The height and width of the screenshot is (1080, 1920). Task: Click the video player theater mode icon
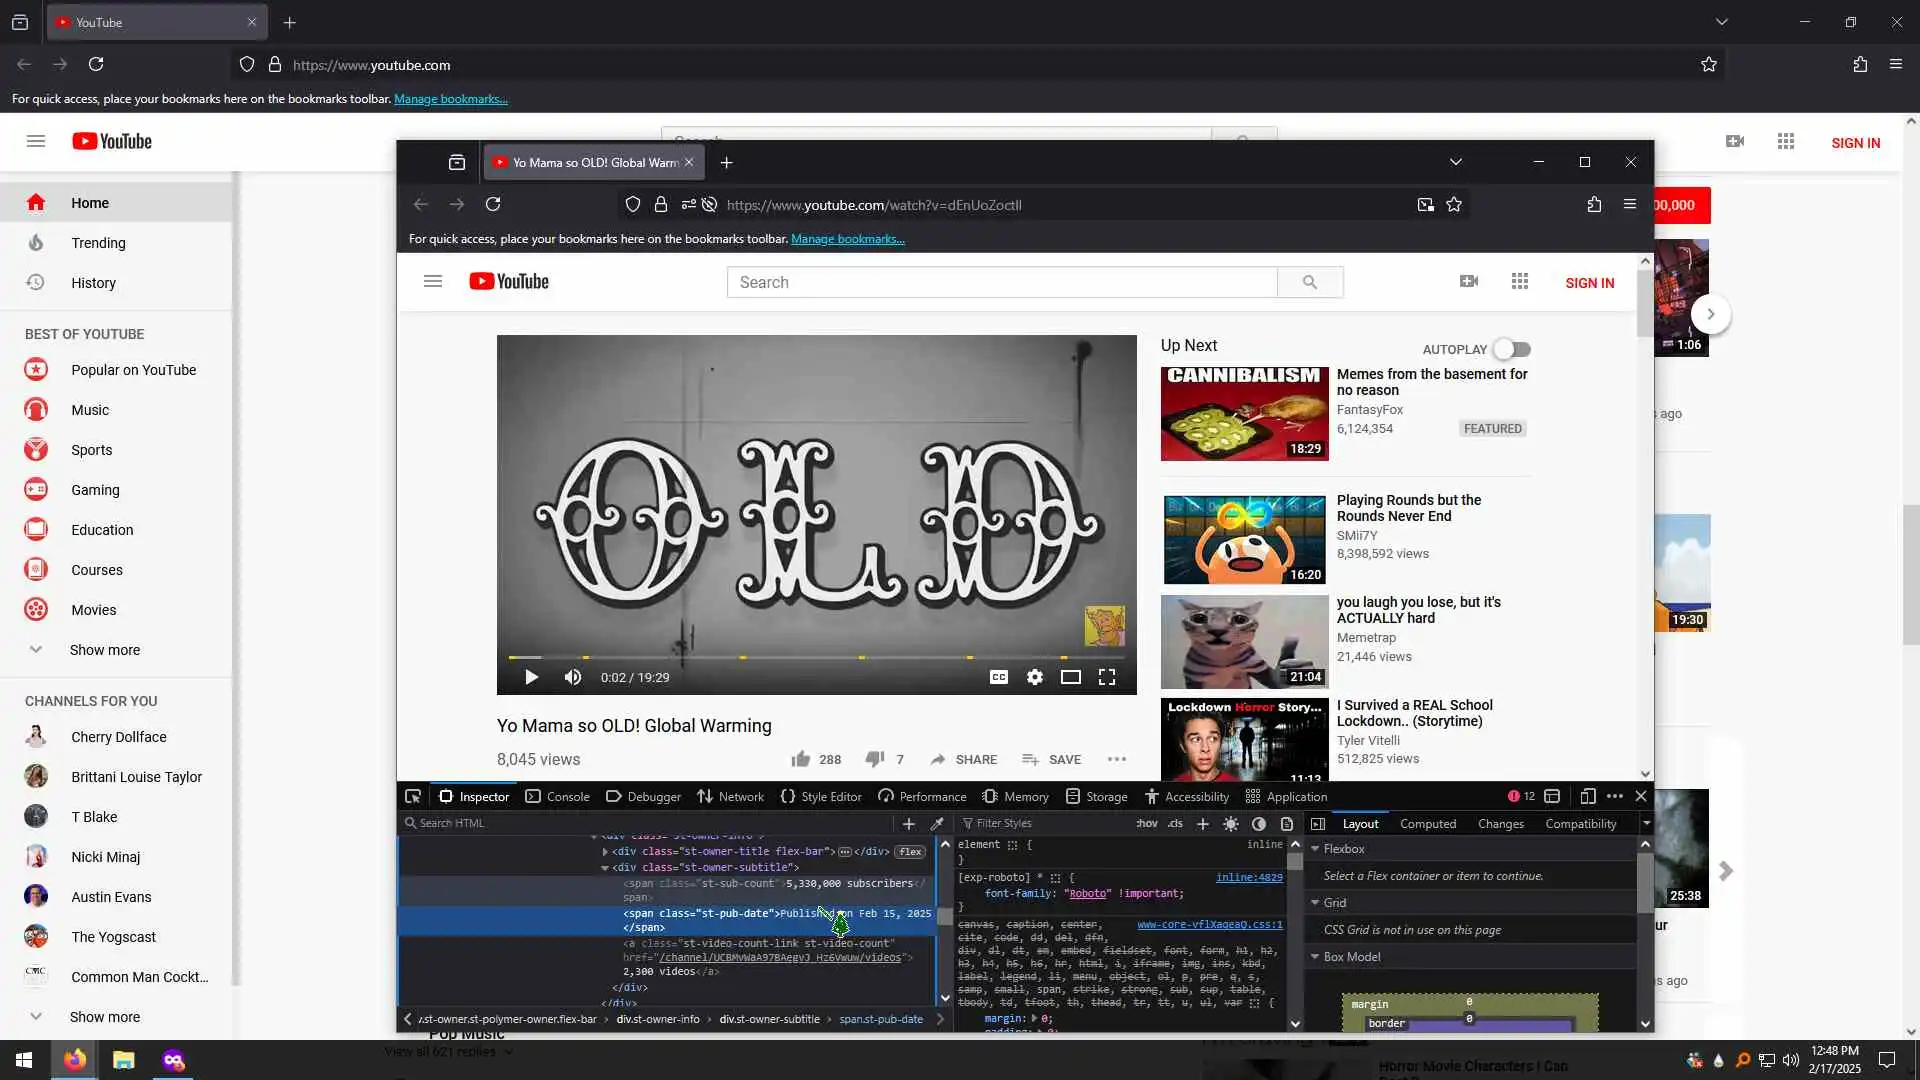point(1070,678)
